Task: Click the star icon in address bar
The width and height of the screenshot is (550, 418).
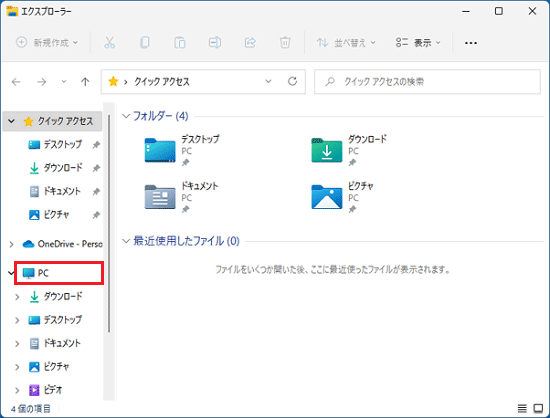Action: click(x=113, y=81)
